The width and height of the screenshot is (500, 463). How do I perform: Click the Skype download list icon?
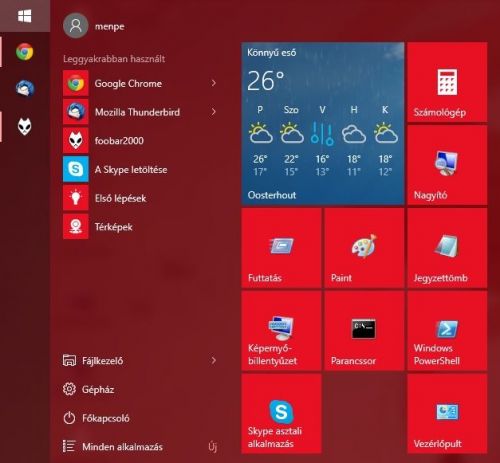point(76,169)
